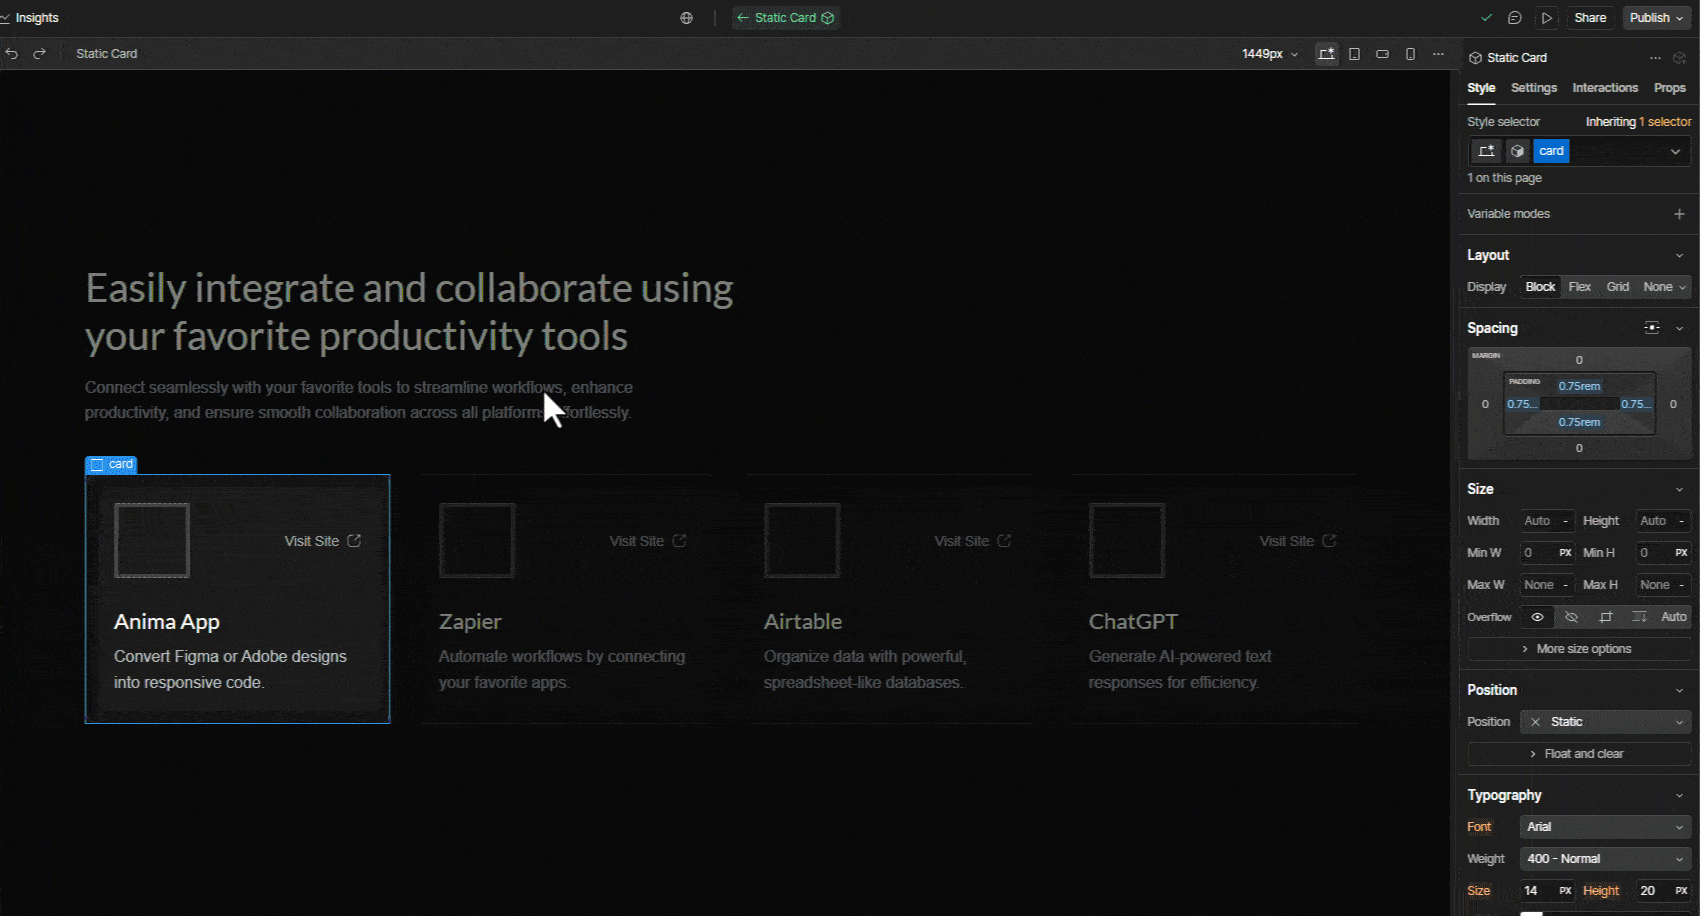Click the Width Auto field

click(x=1547, y=521)
